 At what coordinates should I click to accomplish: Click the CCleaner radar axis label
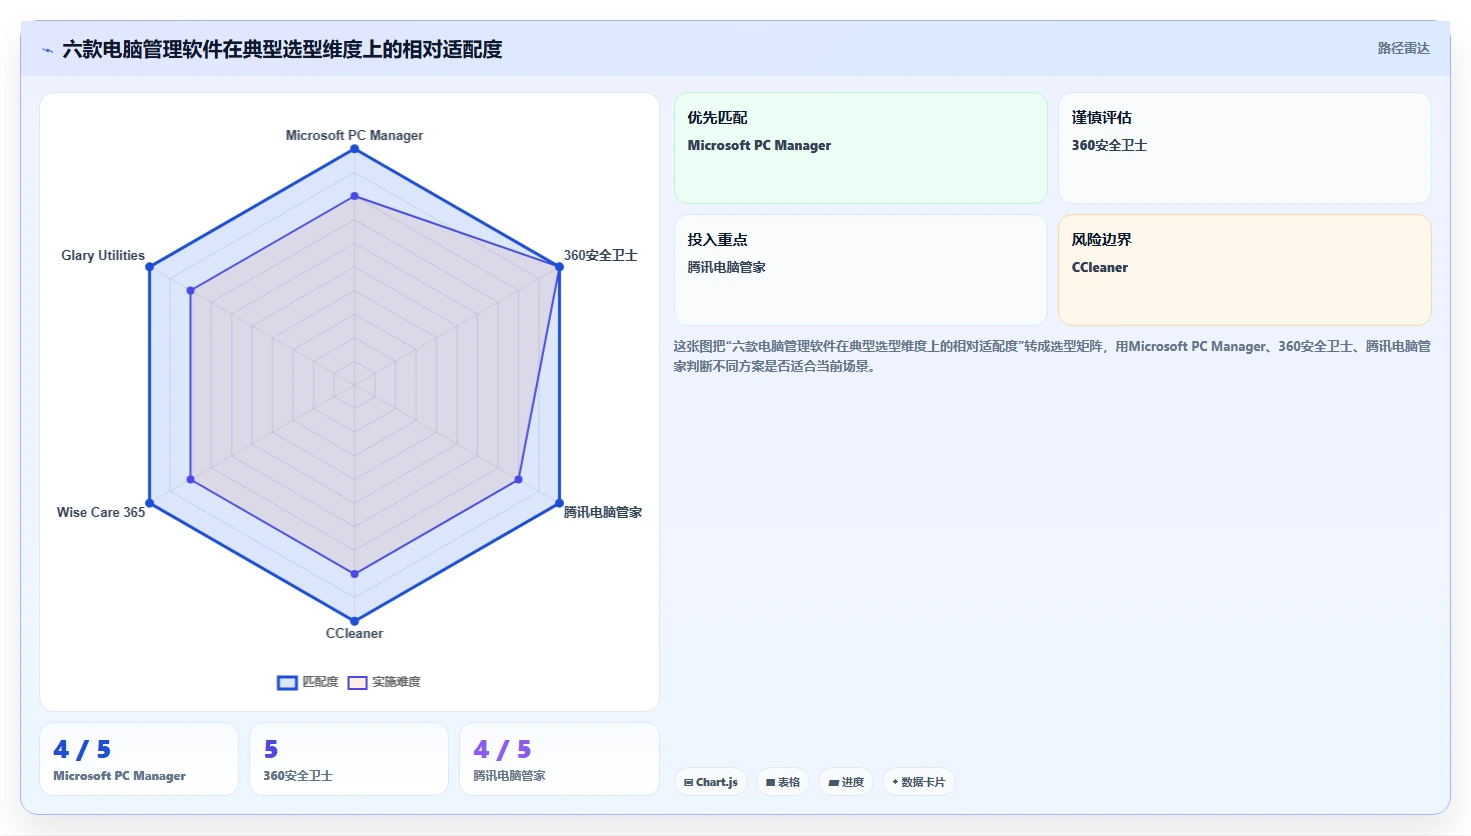pyautogui.click(x=354, y=633)
